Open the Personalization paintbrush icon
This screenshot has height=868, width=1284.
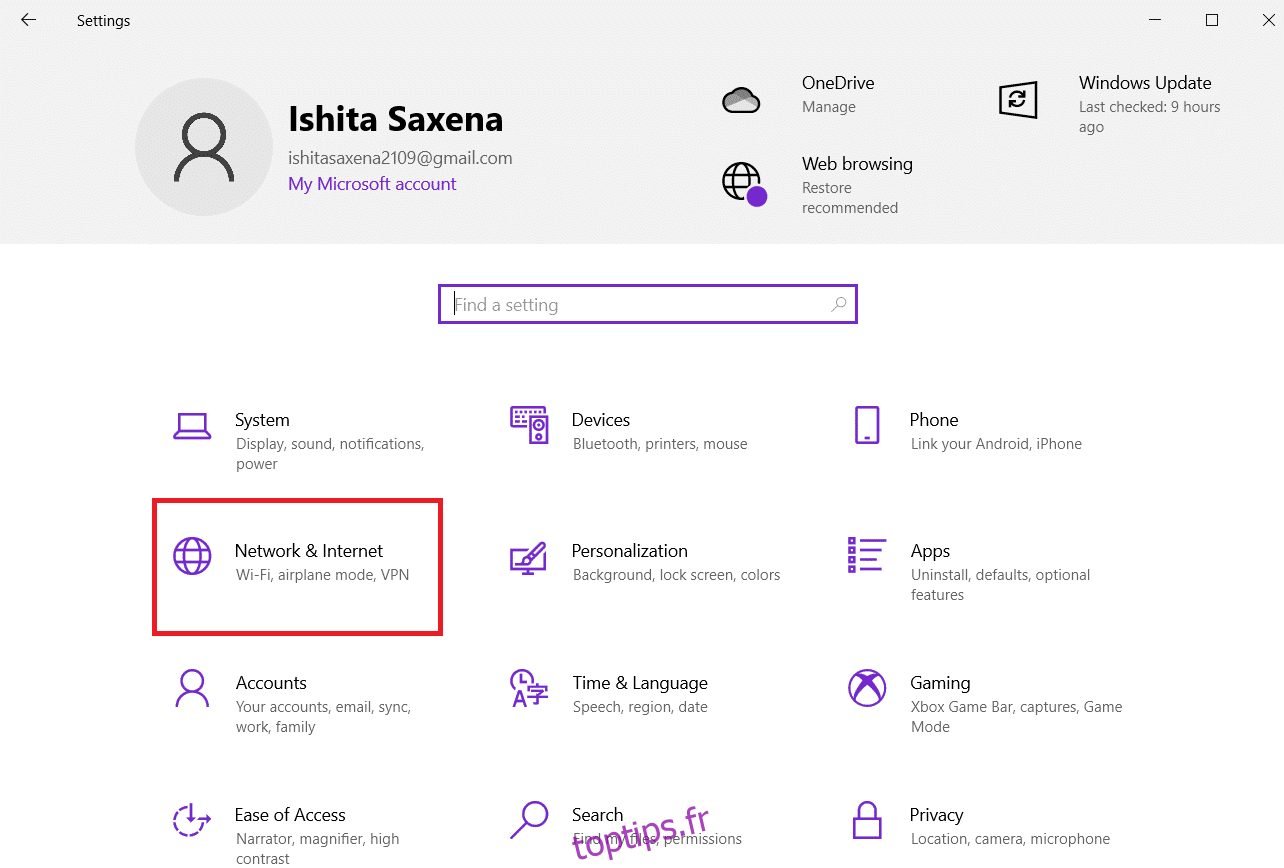[528, 557]
